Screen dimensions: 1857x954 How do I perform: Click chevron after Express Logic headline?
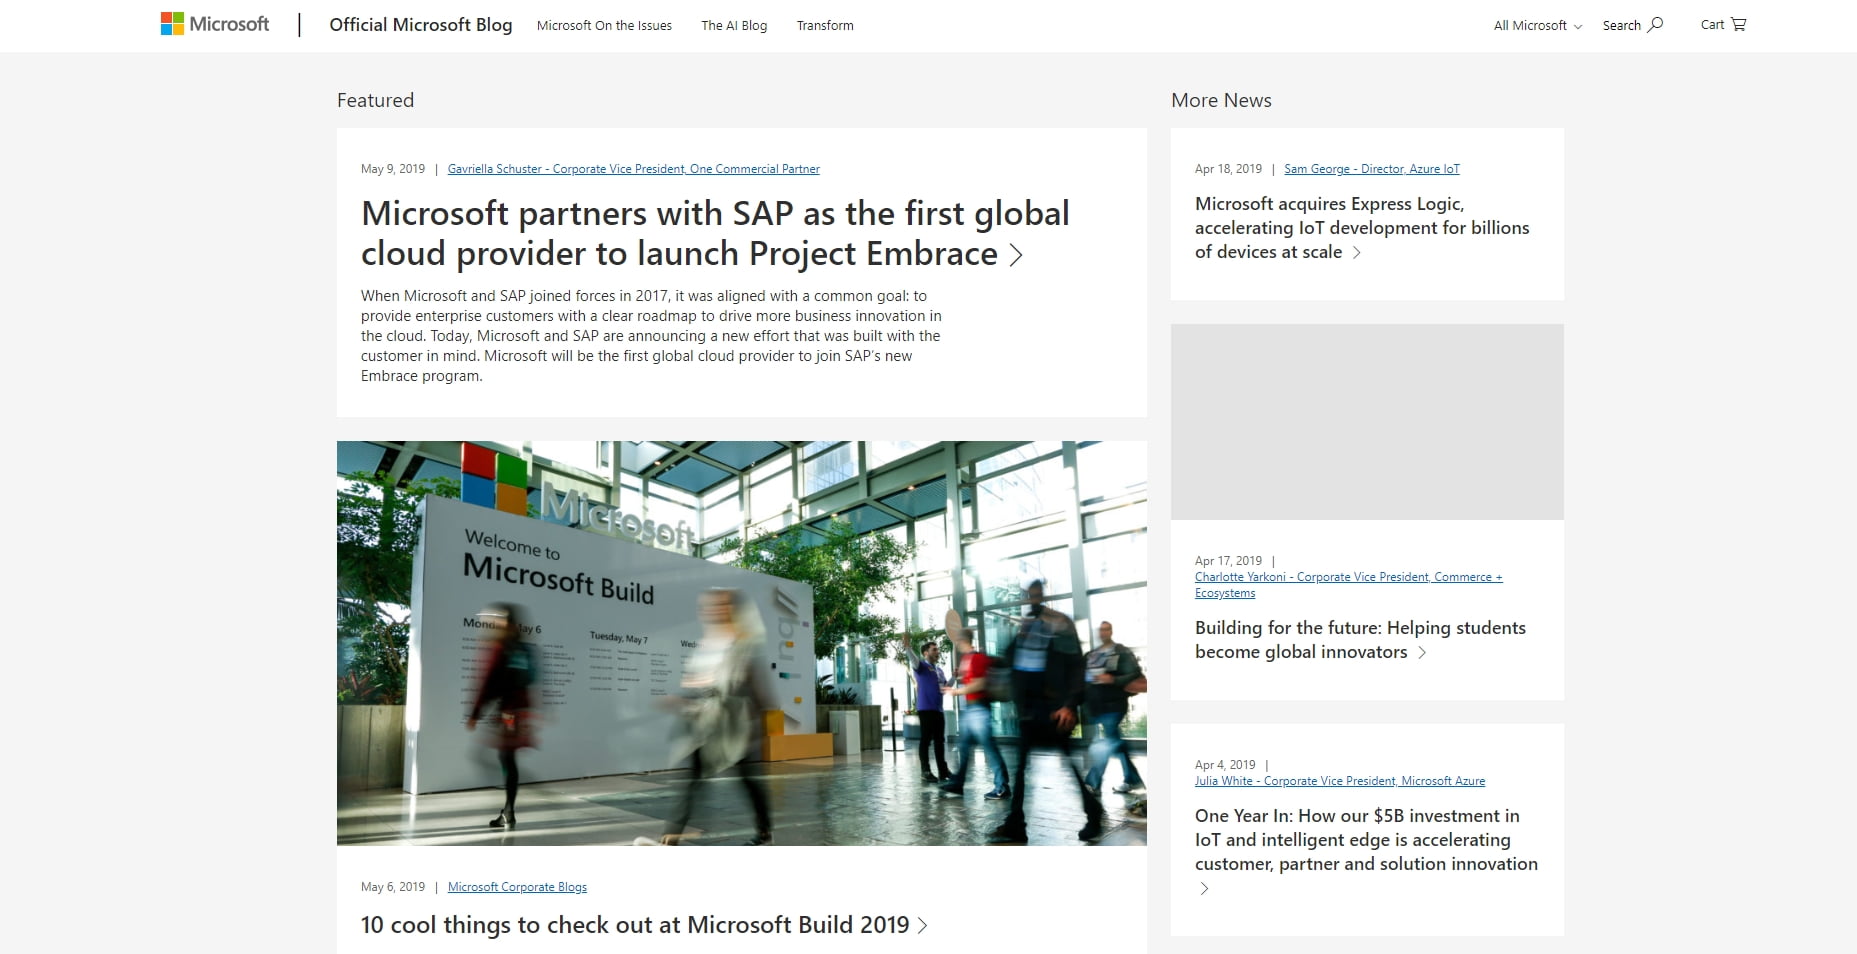1357,253
